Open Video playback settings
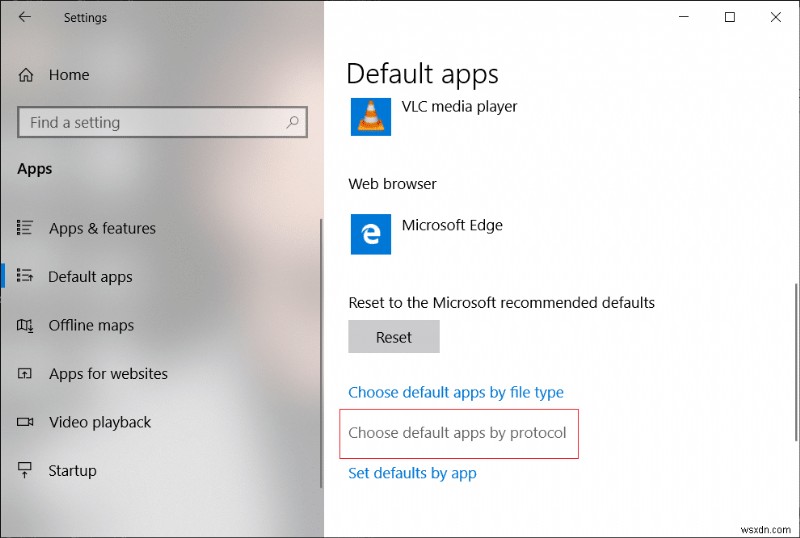Screen dimensions: 800x538 100,422
